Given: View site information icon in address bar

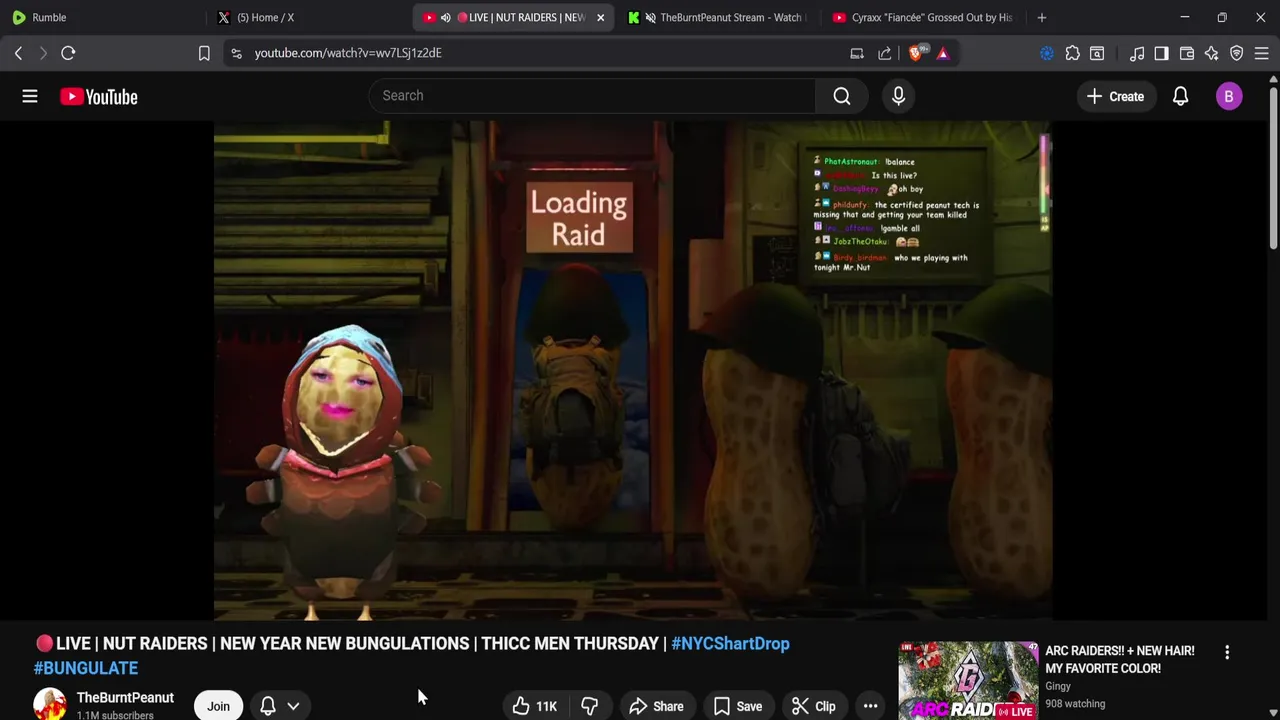Looking at the screenshot, I should (x=236, y=53).
